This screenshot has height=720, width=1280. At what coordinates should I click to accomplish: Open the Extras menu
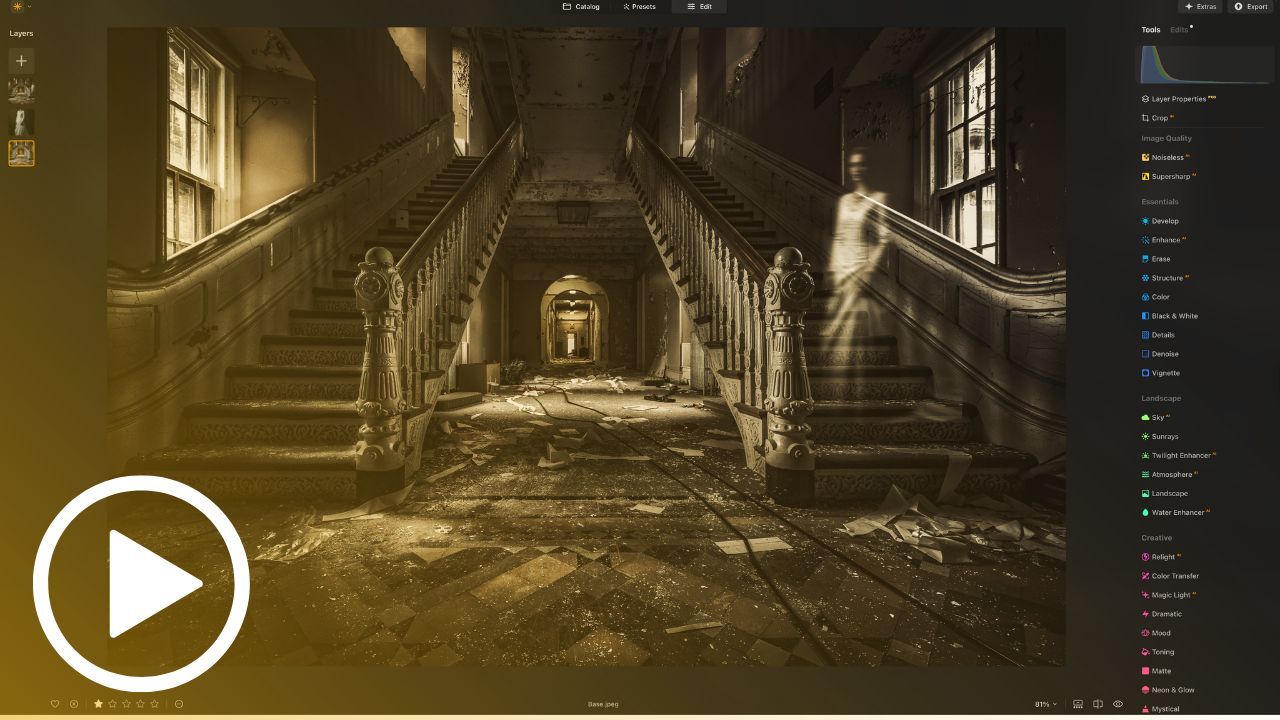tap(1199, 7)
